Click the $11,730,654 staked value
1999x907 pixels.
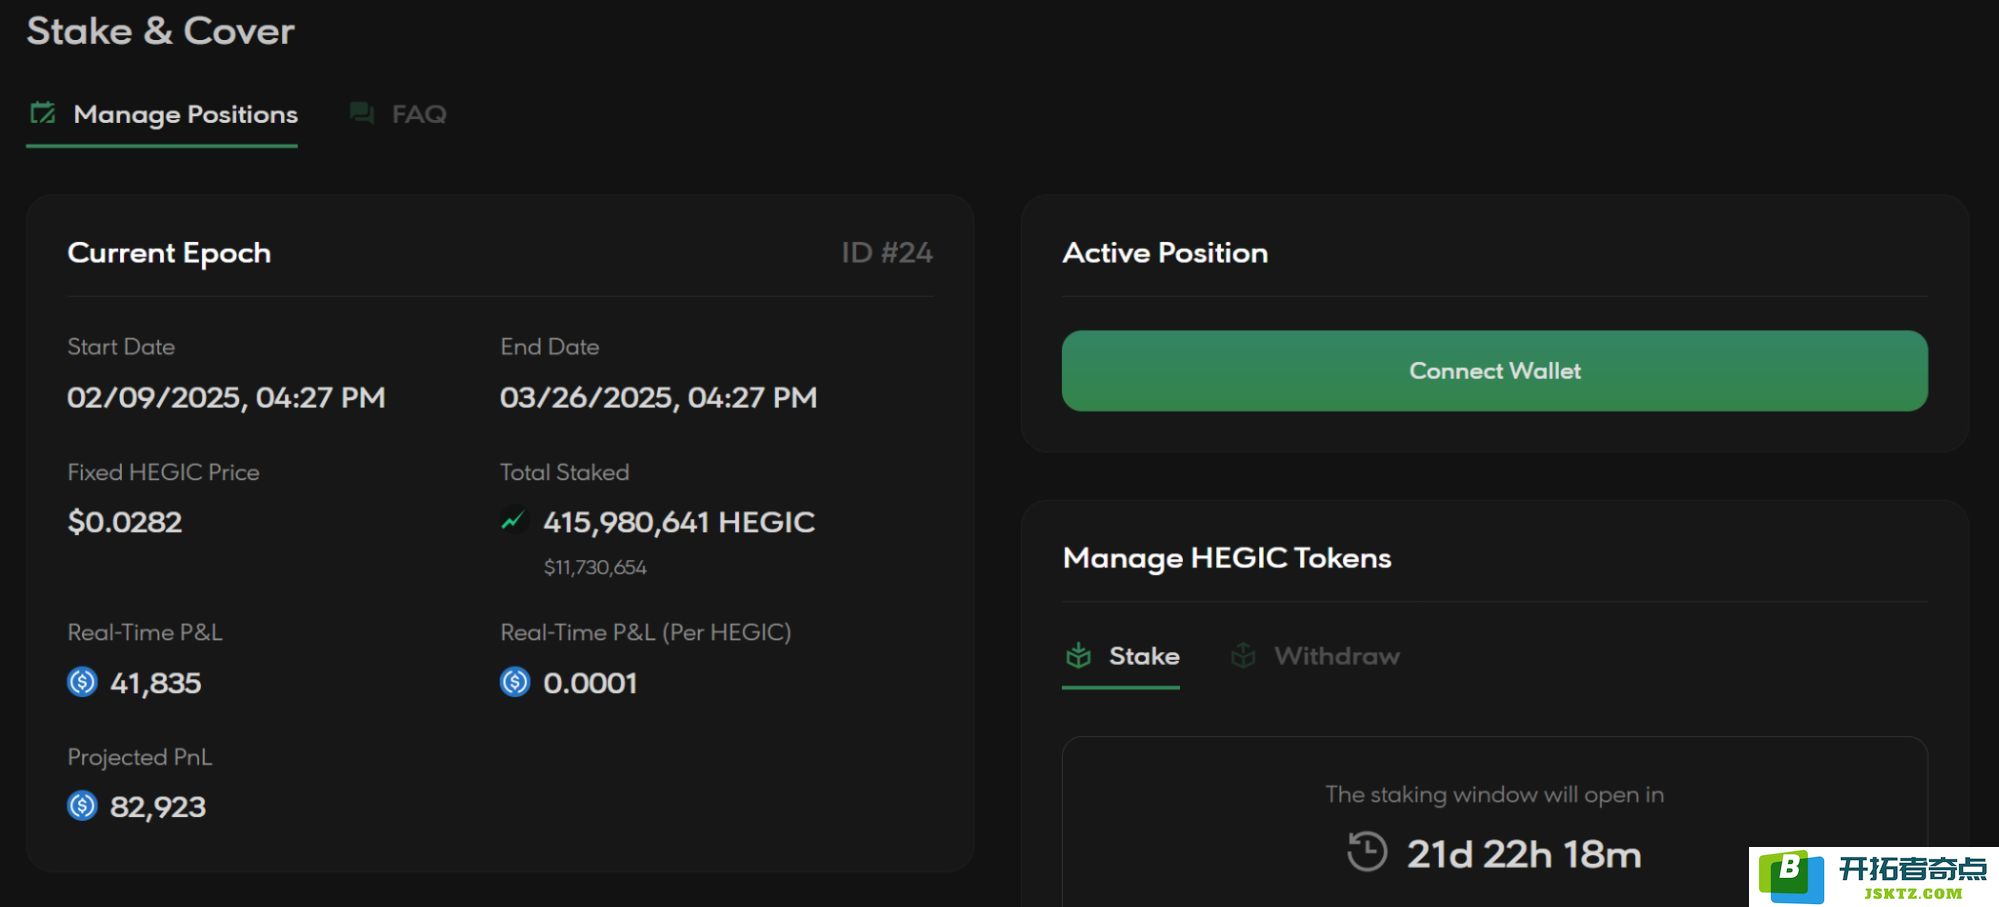click(595, 568)
